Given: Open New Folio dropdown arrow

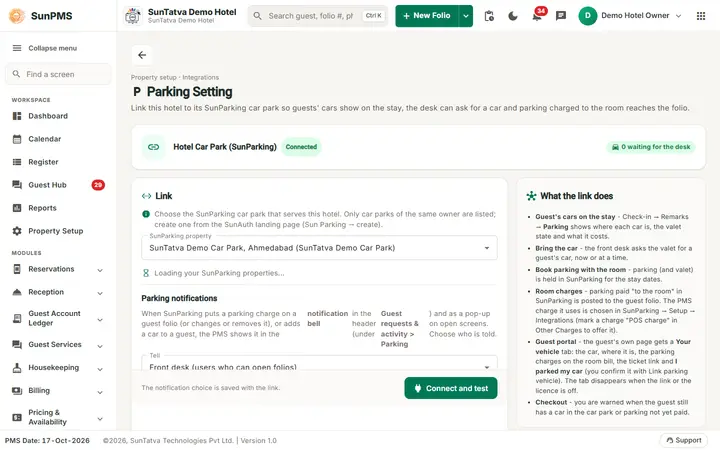Looking at the screenshot, I should [x=466, y=16].
